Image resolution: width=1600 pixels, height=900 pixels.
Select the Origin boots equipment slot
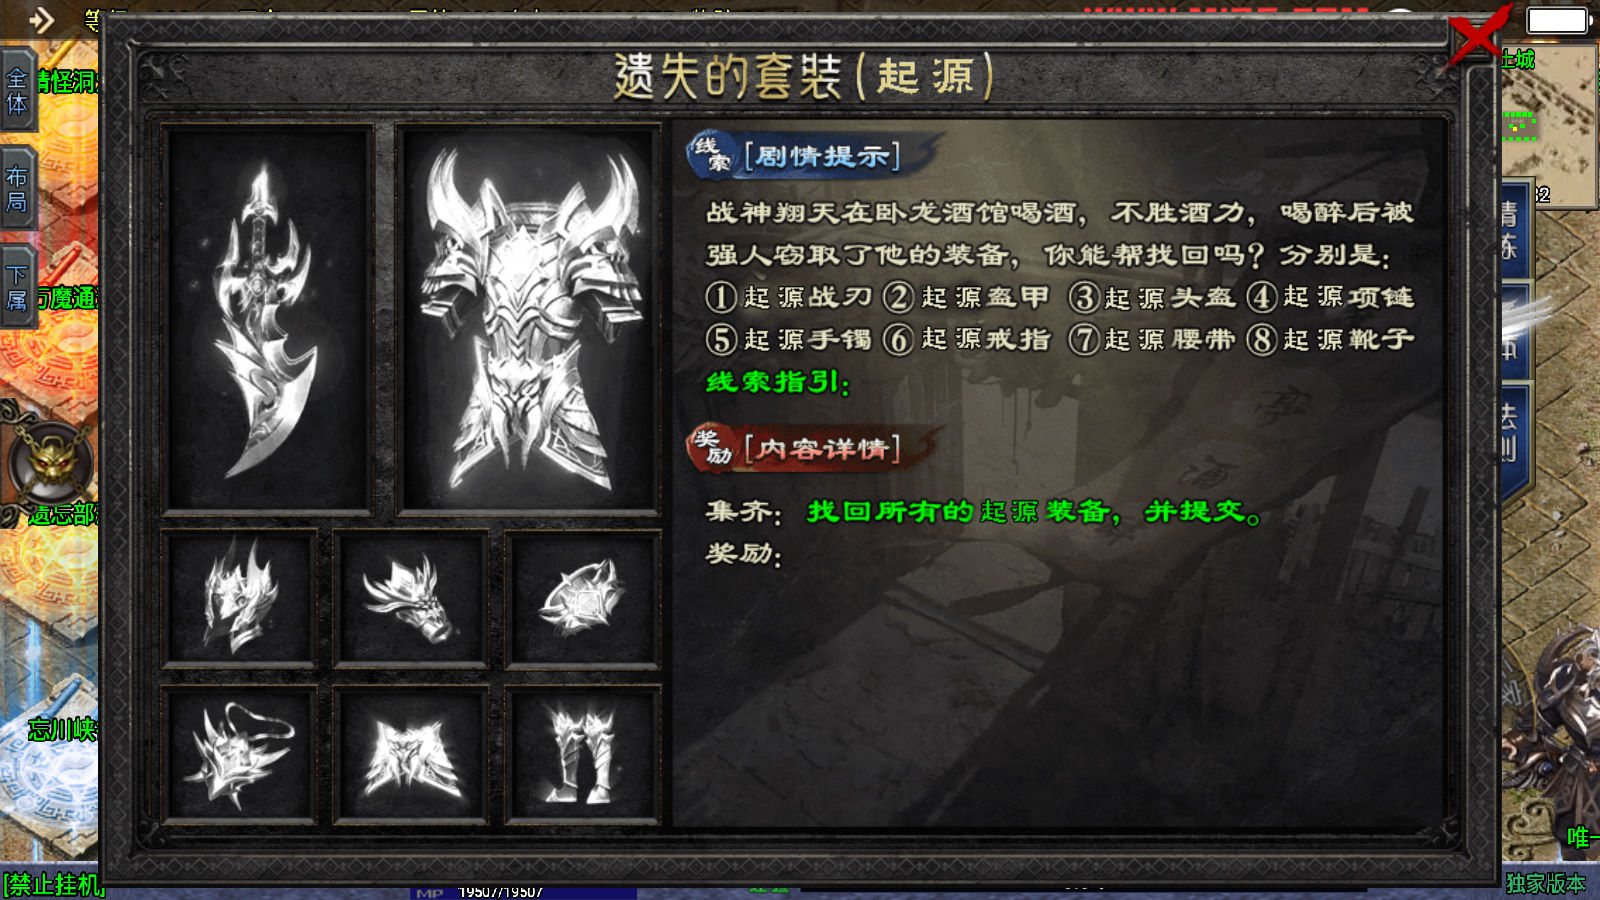(582, 755)
